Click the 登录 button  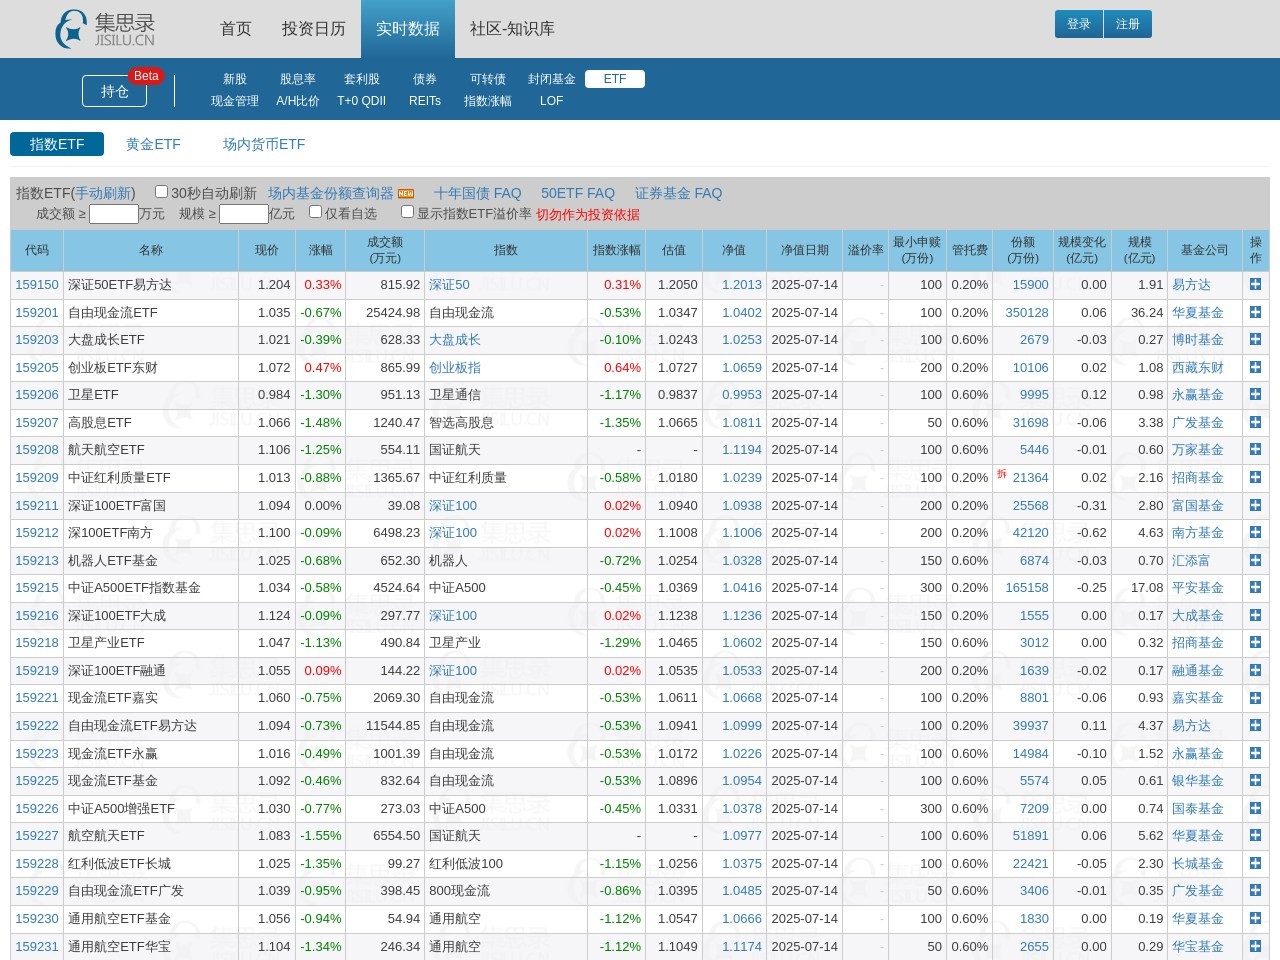[x=1079, y=24]
